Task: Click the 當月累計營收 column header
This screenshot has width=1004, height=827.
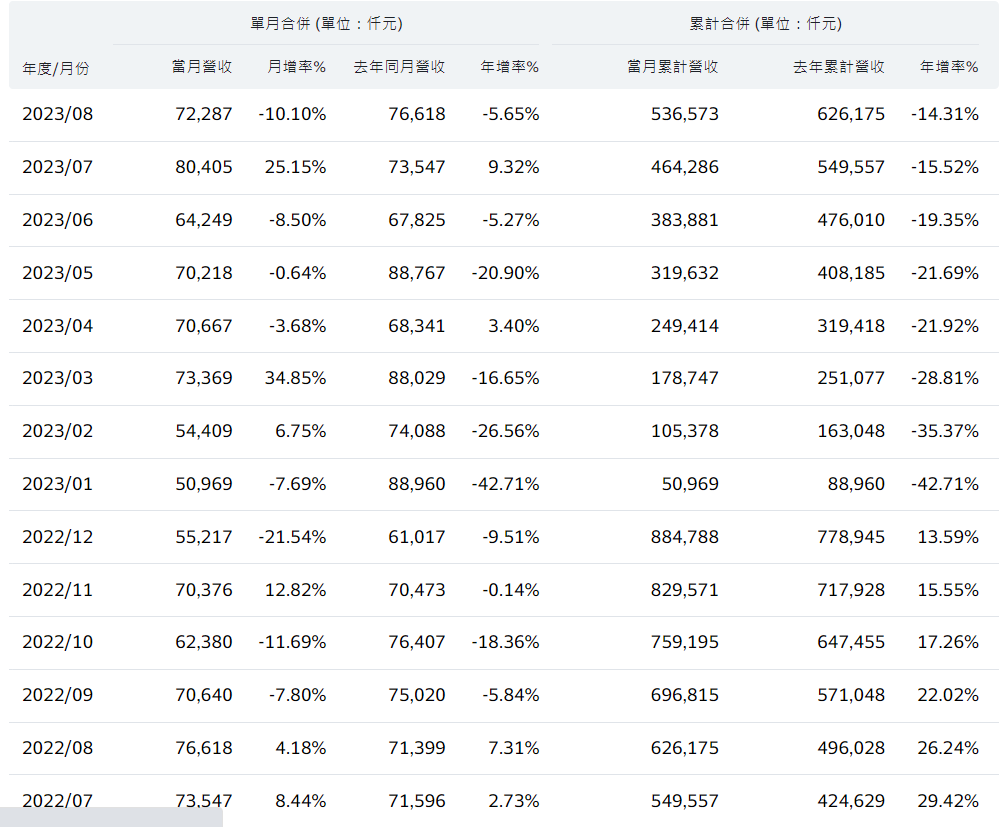Action: pyautogui.click(x=672, y=67)
